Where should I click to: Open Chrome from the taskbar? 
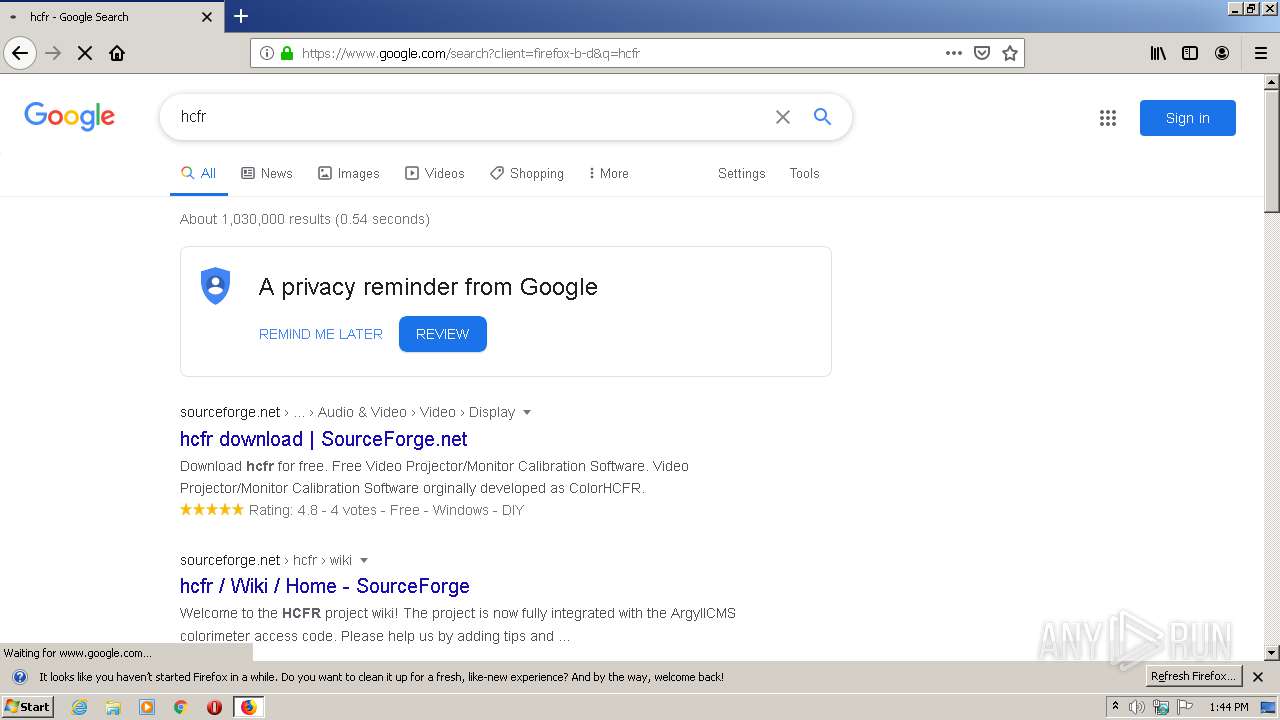pyautogui.click(x=180, y=707)
